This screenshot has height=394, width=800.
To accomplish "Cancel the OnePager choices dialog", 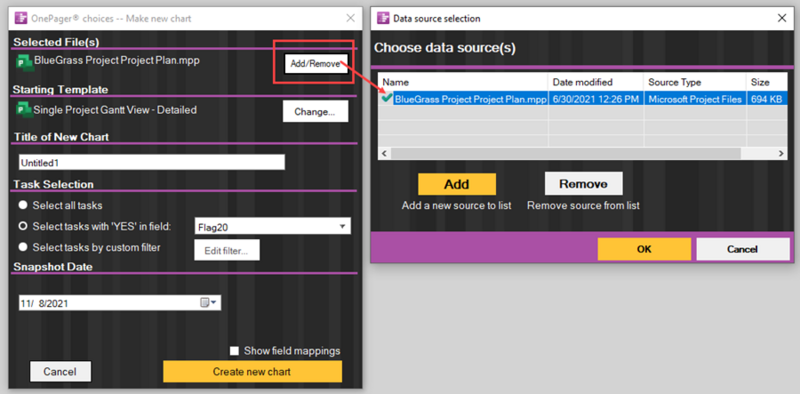I will tap(60, 372).
